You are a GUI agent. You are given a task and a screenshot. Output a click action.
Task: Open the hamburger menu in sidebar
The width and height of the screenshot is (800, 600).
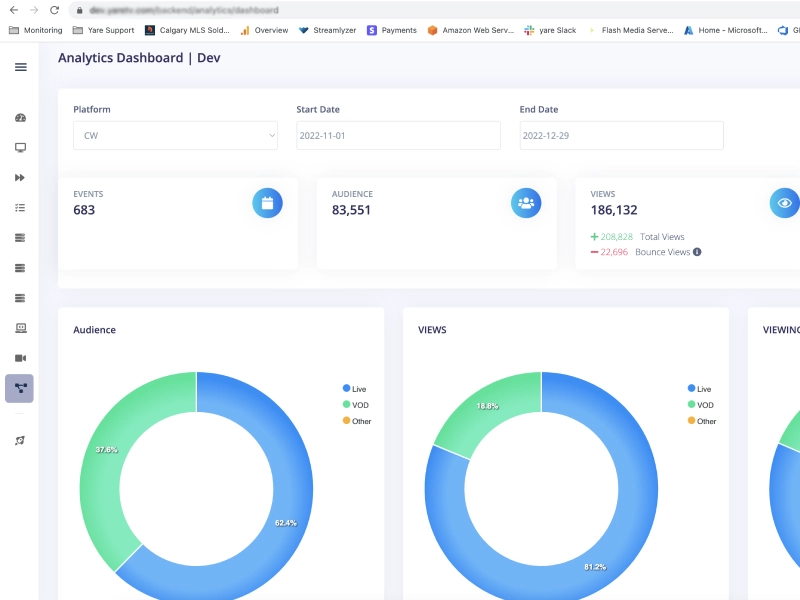20,67
